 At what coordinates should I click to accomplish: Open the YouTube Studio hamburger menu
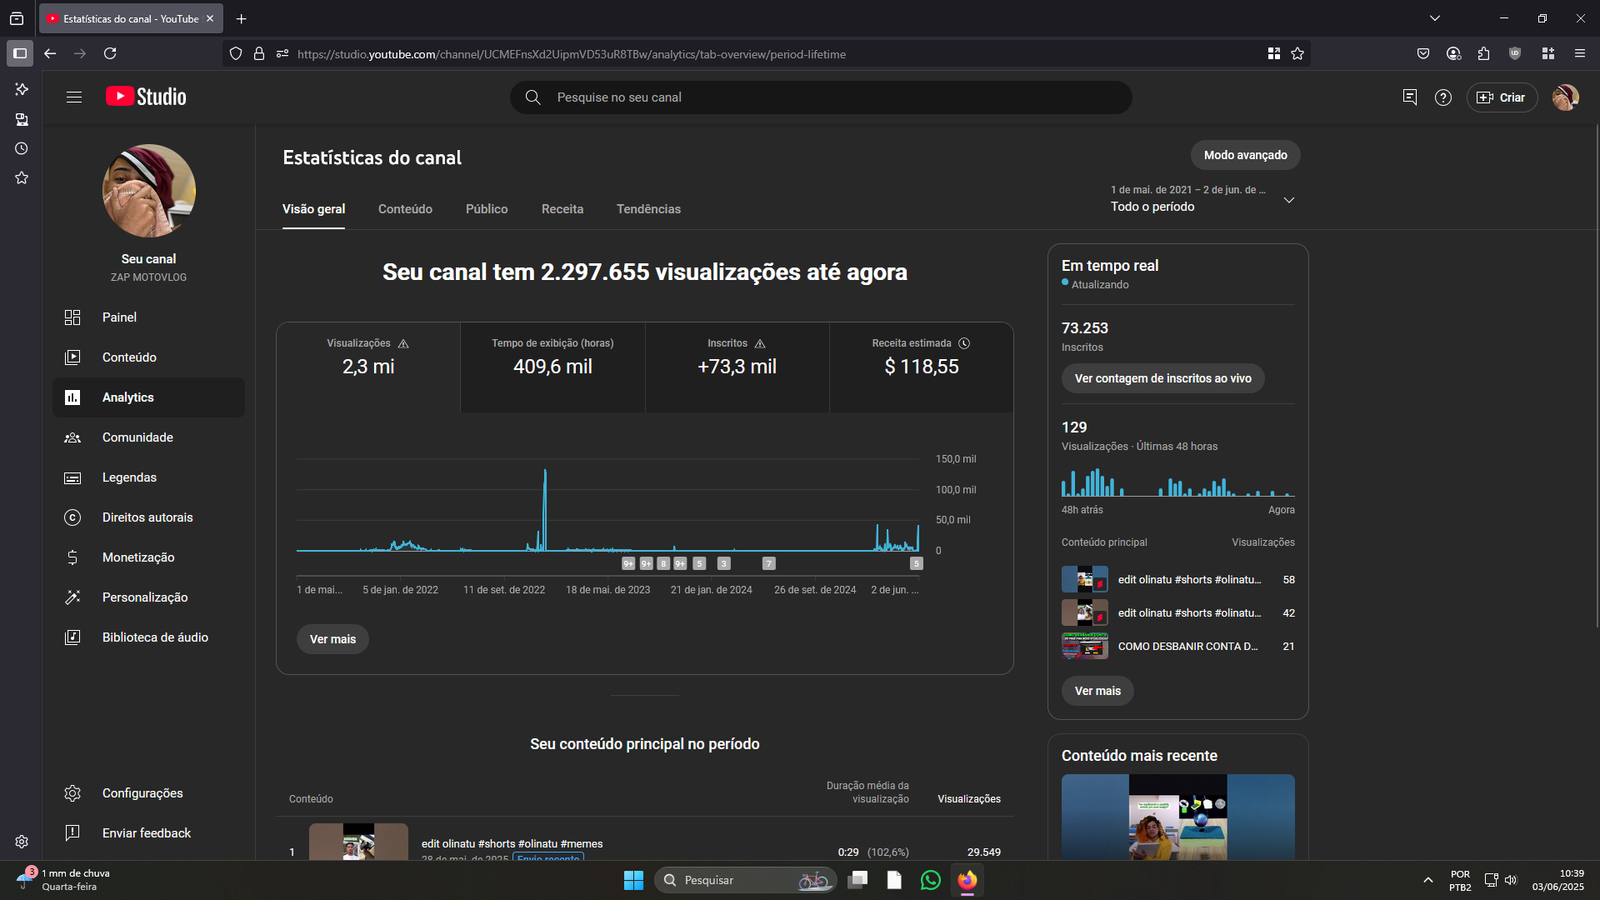[x=74, y=97]
